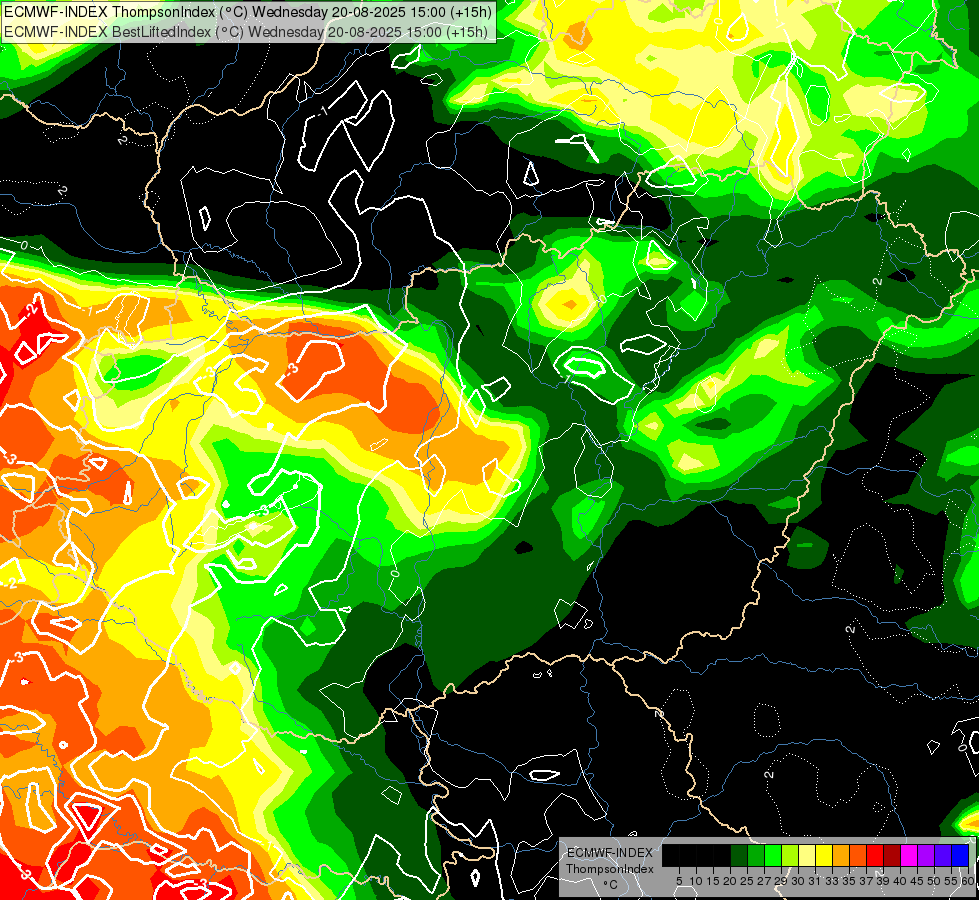Screen dimensions: 979x900
Task: Click the legend scale value 5
Action: (679, 881)
